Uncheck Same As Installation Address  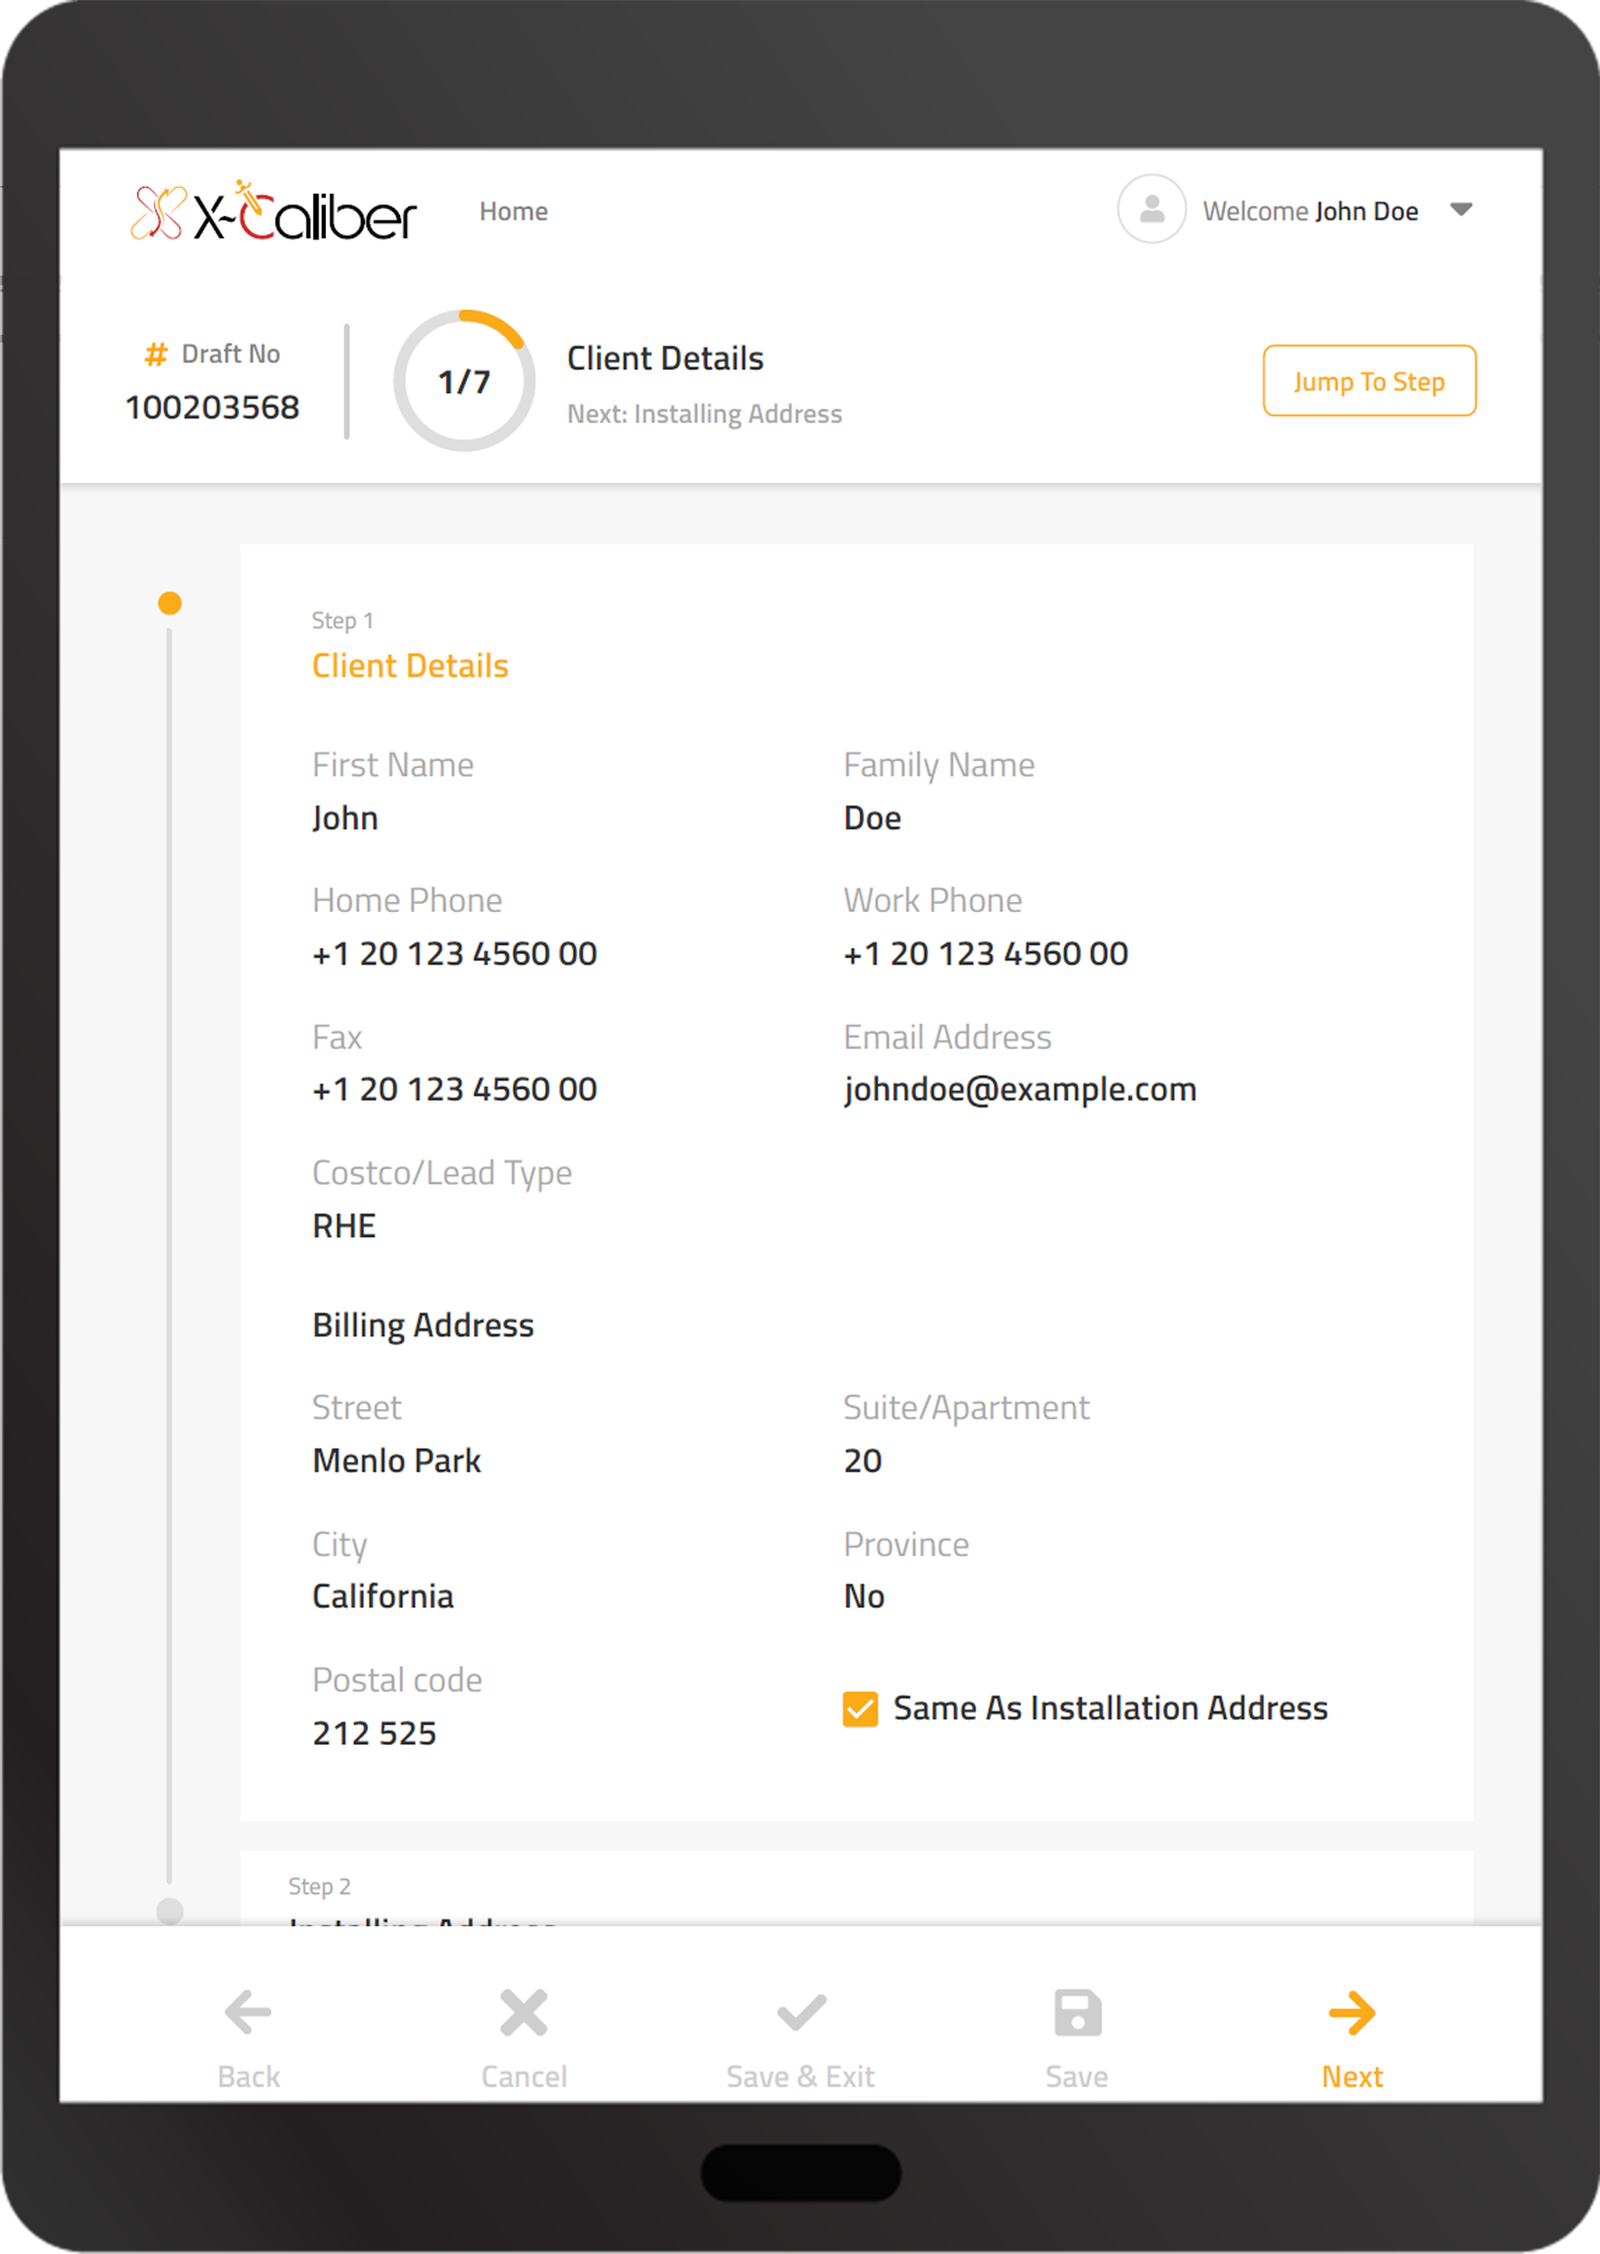[860, 1709]
